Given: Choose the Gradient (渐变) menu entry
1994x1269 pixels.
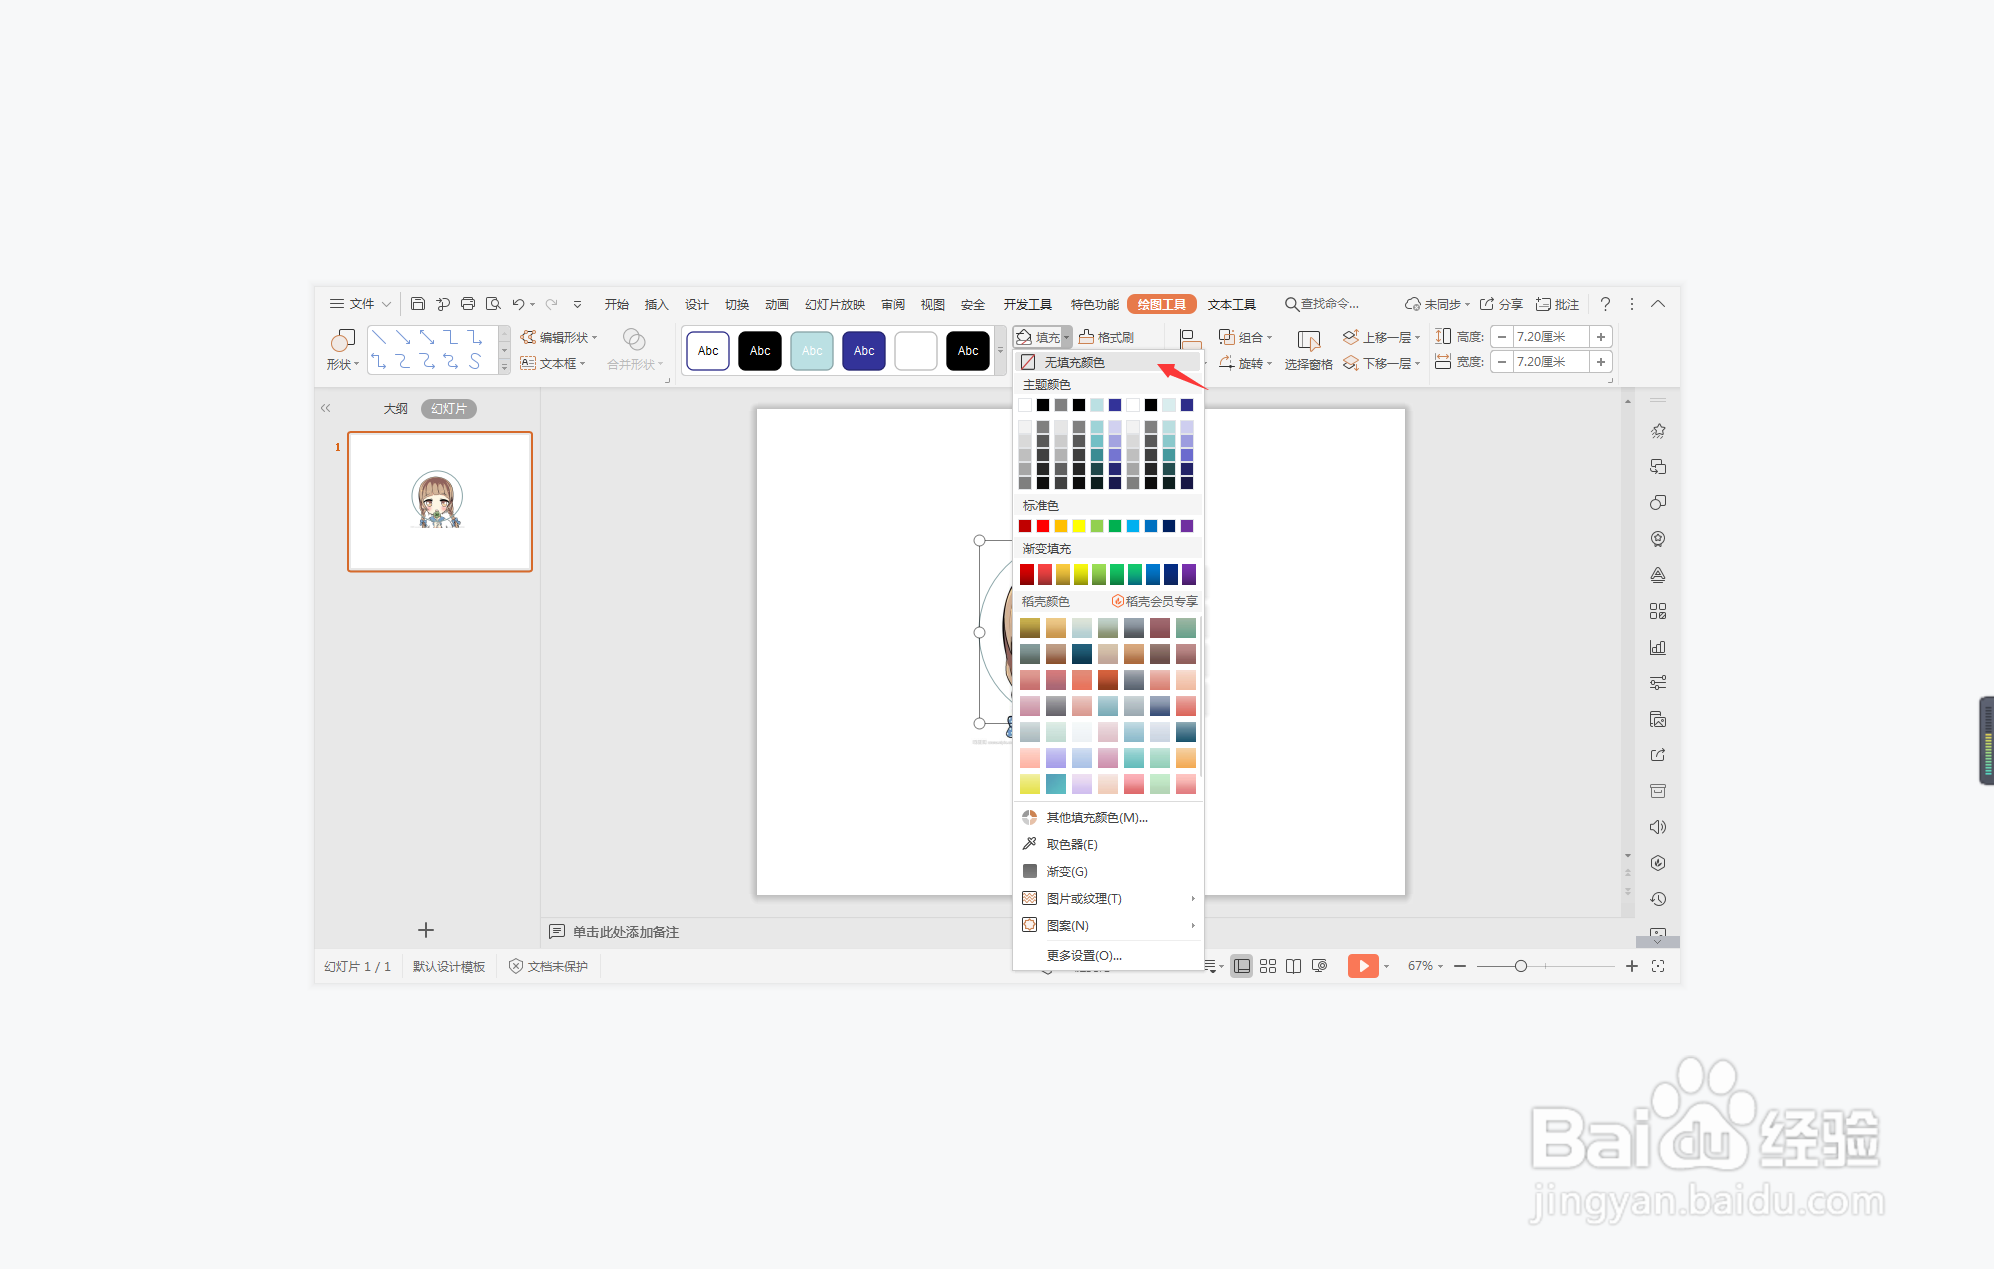Looking at the screenshot, I should 1108,871.
